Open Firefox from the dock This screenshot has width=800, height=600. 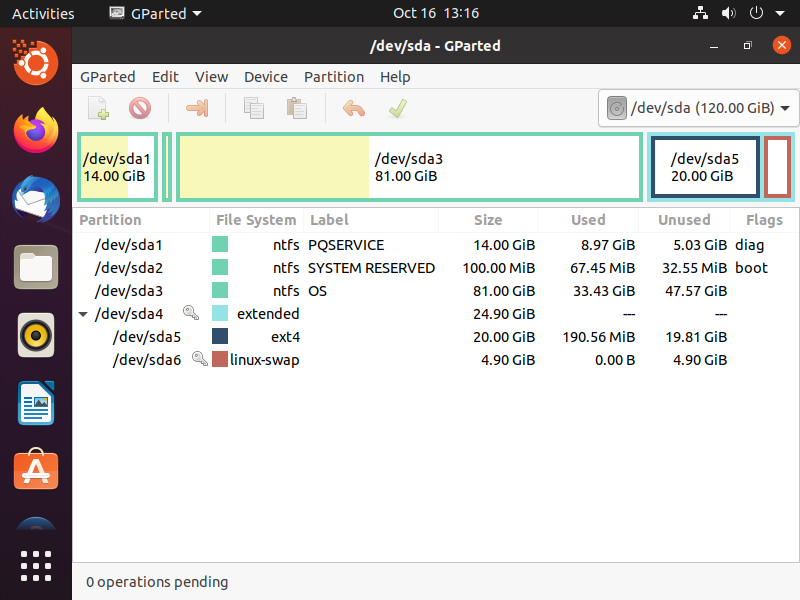(36, 131)
